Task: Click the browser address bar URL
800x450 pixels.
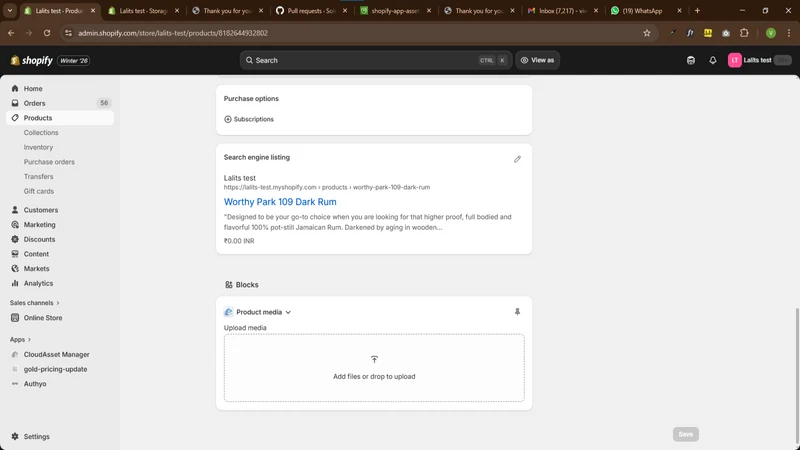Action: click(x=173, y=33)
